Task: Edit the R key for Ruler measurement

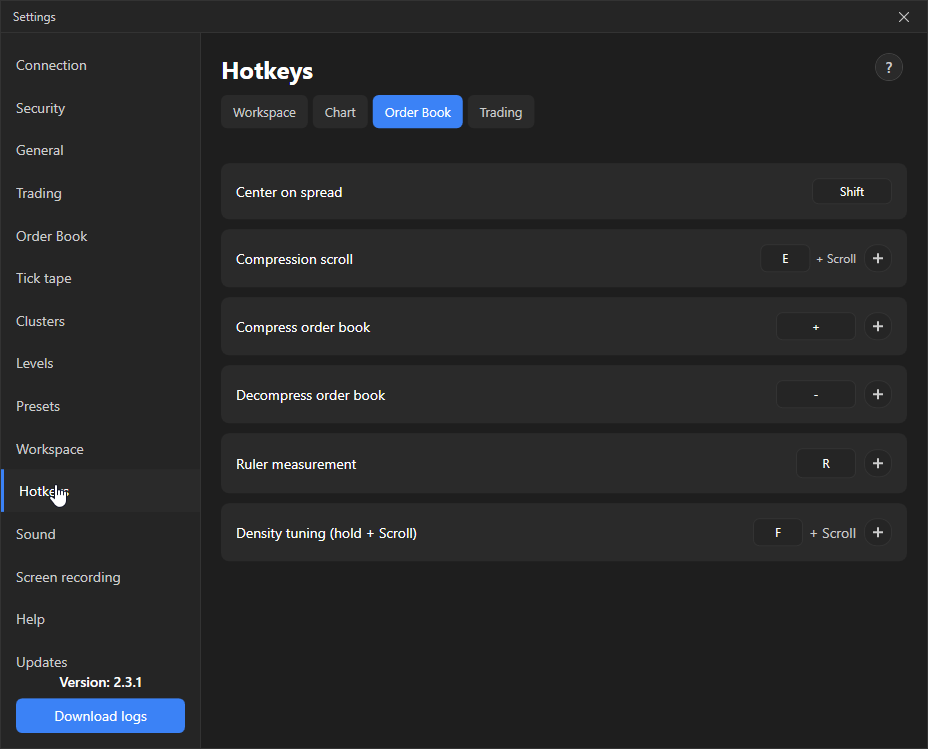Action: point(826,464)
